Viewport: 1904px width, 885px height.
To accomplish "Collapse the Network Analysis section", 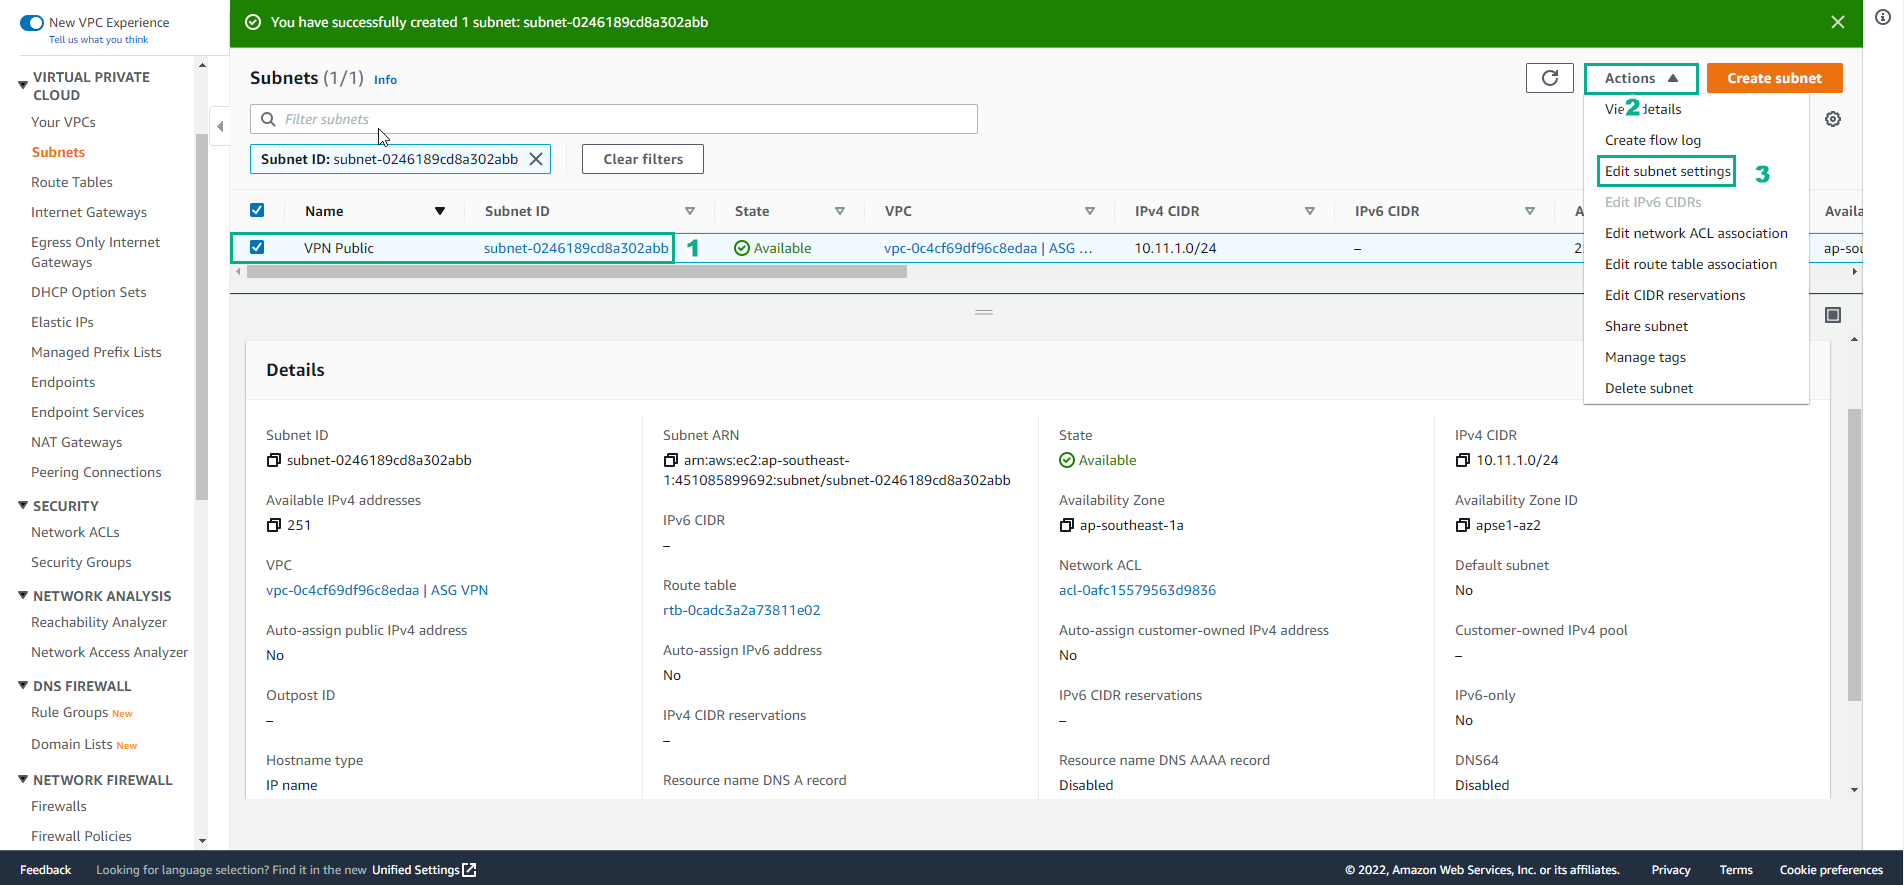I will [x=23, y=596].
